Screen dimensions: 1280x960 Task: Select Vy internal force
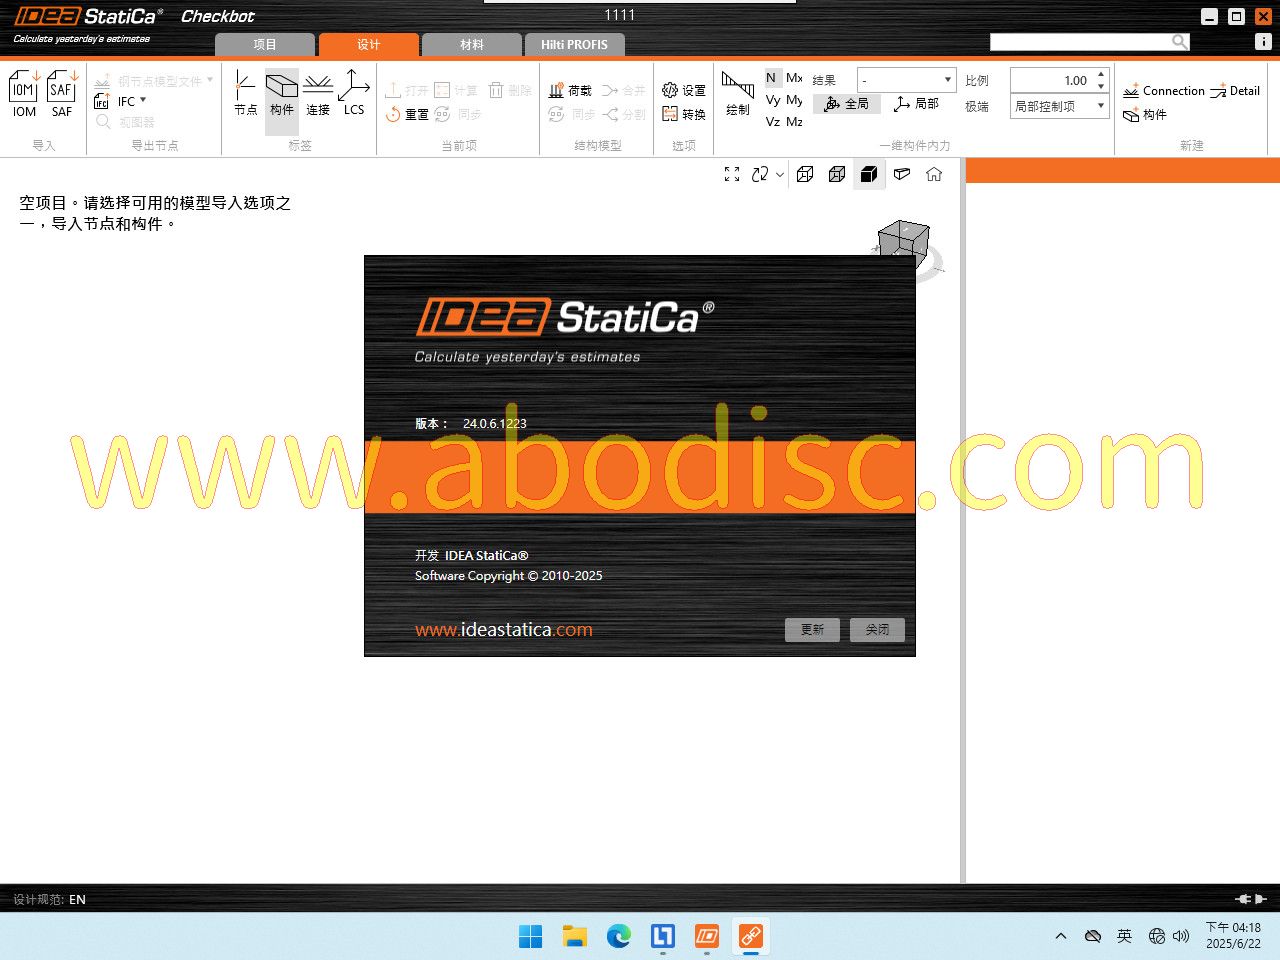point(773,100)
